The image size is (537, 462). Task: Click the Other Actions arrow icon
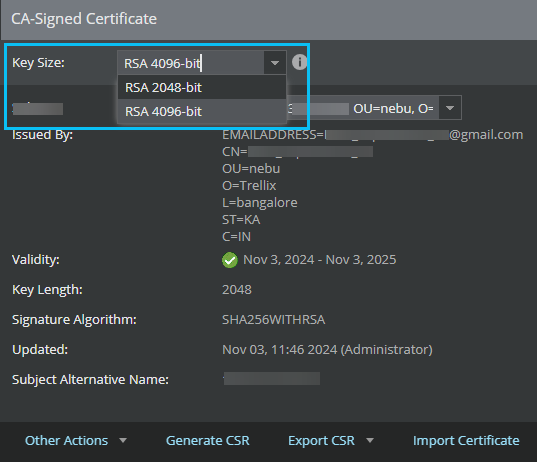pos(123,440)
